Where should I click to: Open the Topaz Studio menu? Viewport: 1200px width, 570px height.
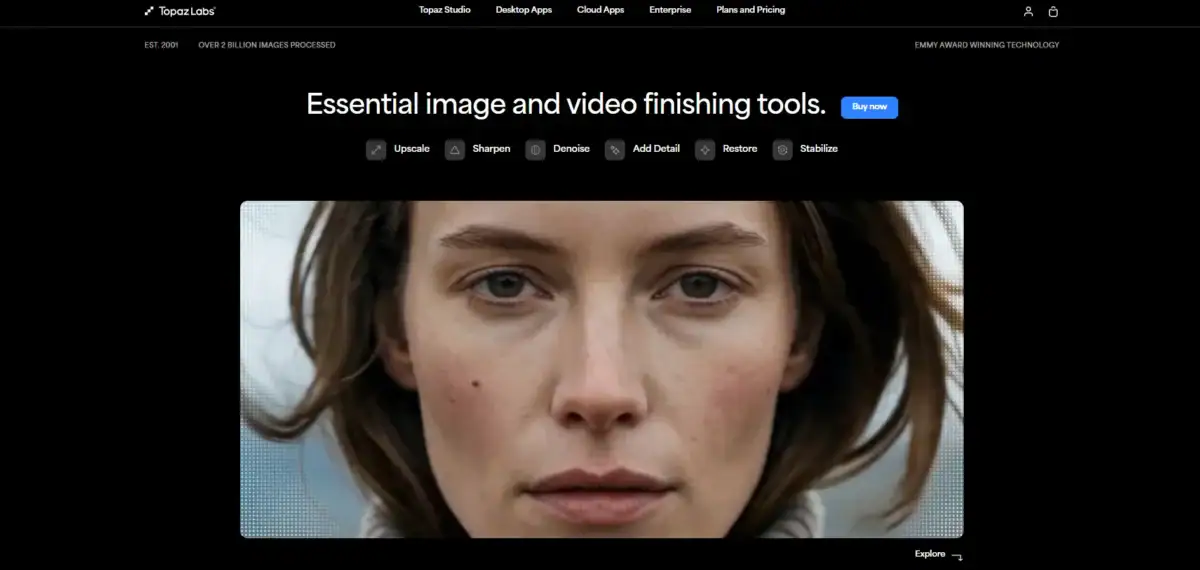445,10
